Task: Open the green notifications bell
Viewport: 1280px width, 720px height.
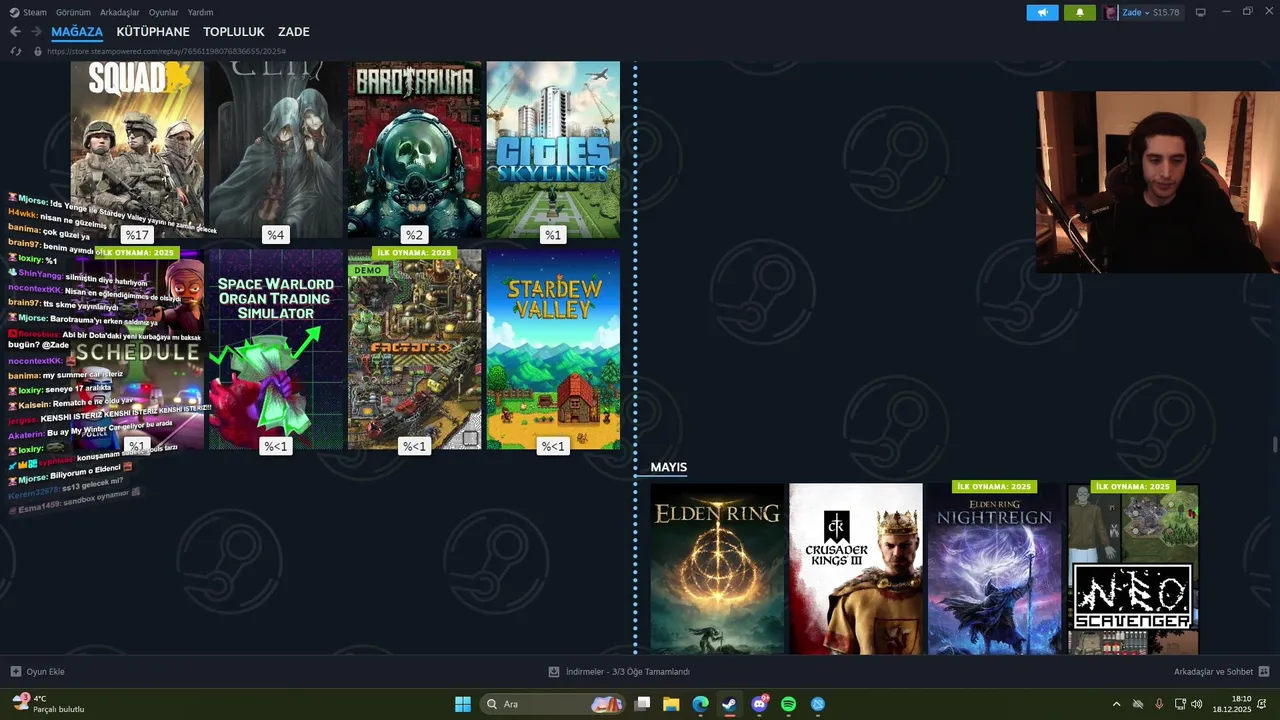Action: [x=1079, y=13]
